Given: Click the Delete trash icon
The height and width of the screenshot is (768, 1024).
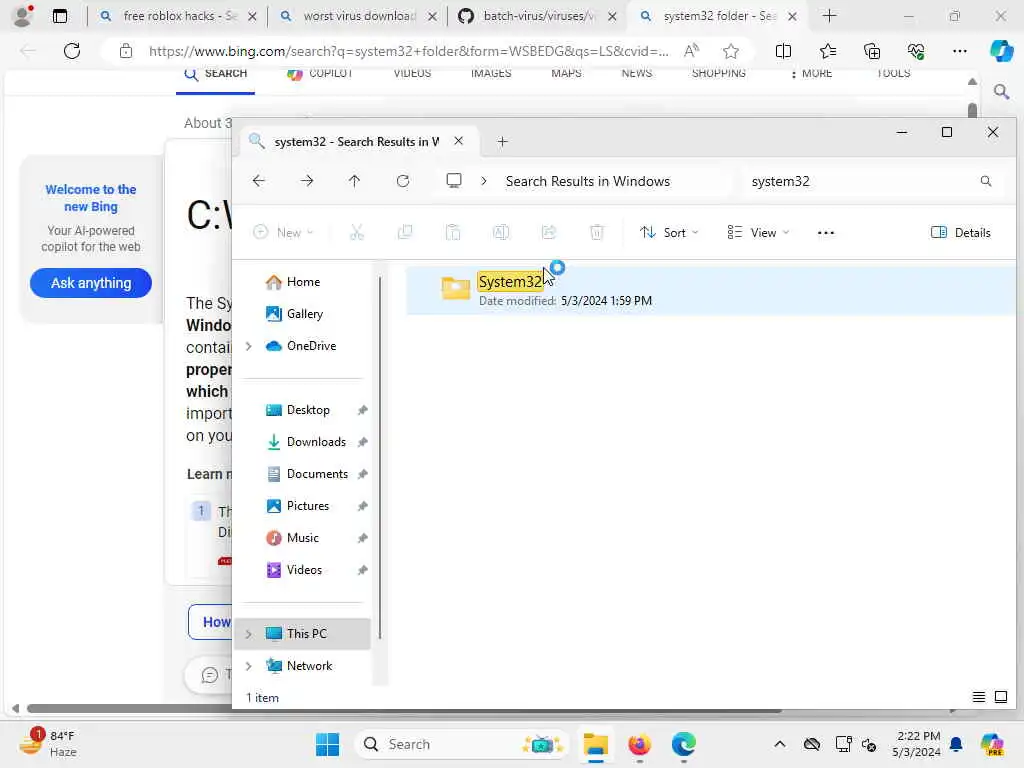Looking at the screenshot, I should 596,232.
